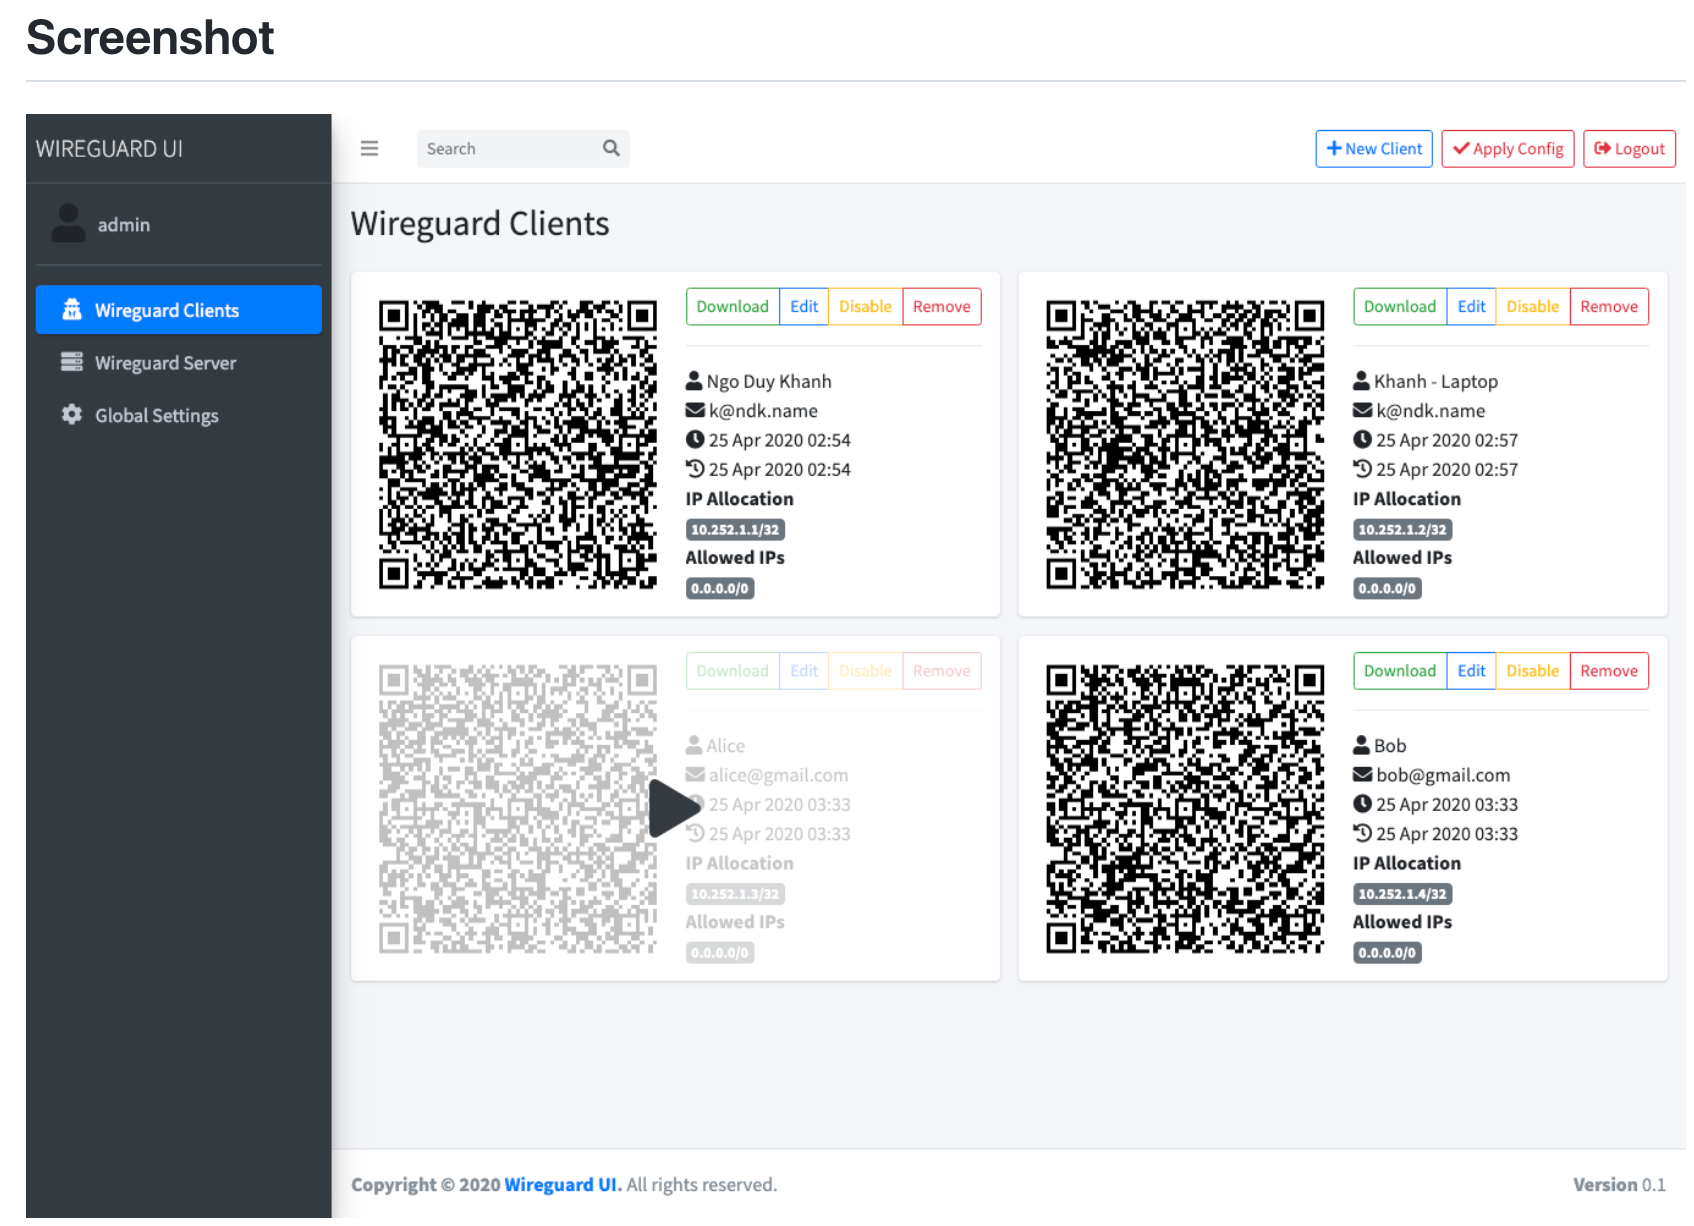Click the admin user avatar icon

pyautogui.click(x=68, y=224)
